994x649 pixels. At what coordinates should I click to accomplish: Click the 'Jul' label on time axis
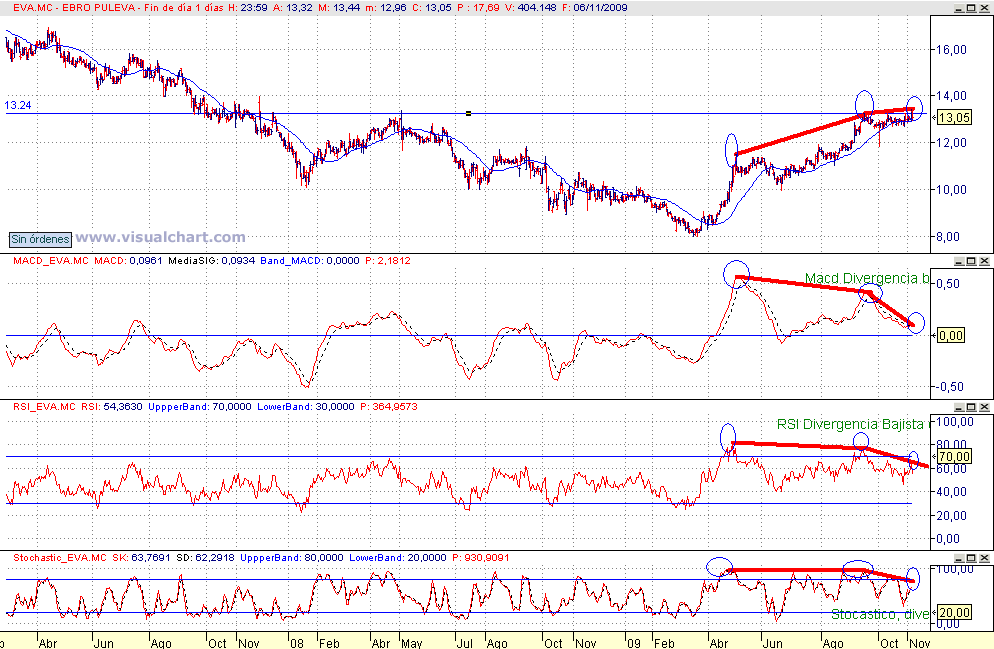(x=465, y=643)
